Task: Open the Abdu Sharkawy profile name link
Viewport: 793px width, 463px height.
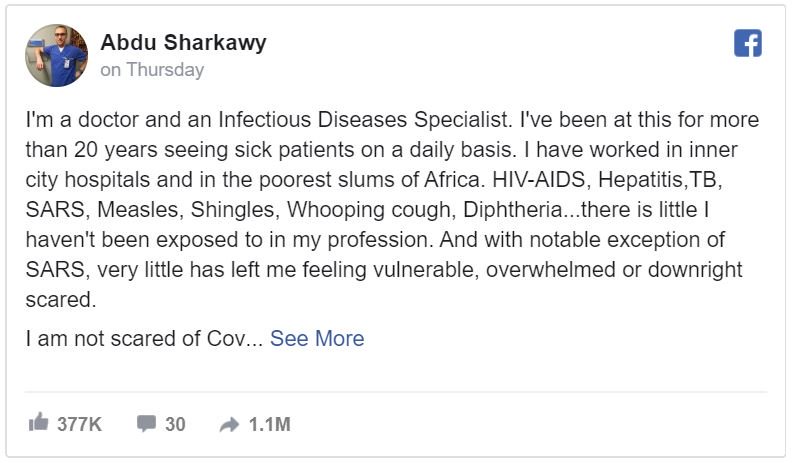Action: [183, 43]
